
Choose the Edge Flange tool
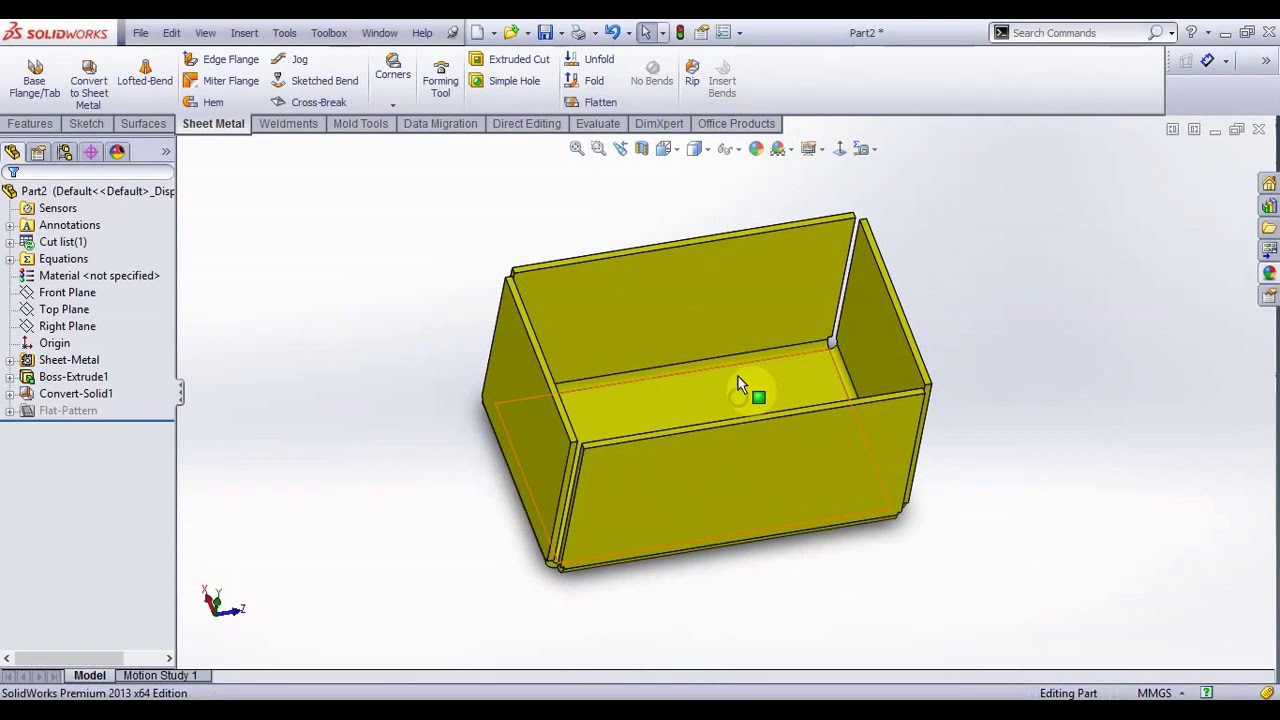pos(221,59)
